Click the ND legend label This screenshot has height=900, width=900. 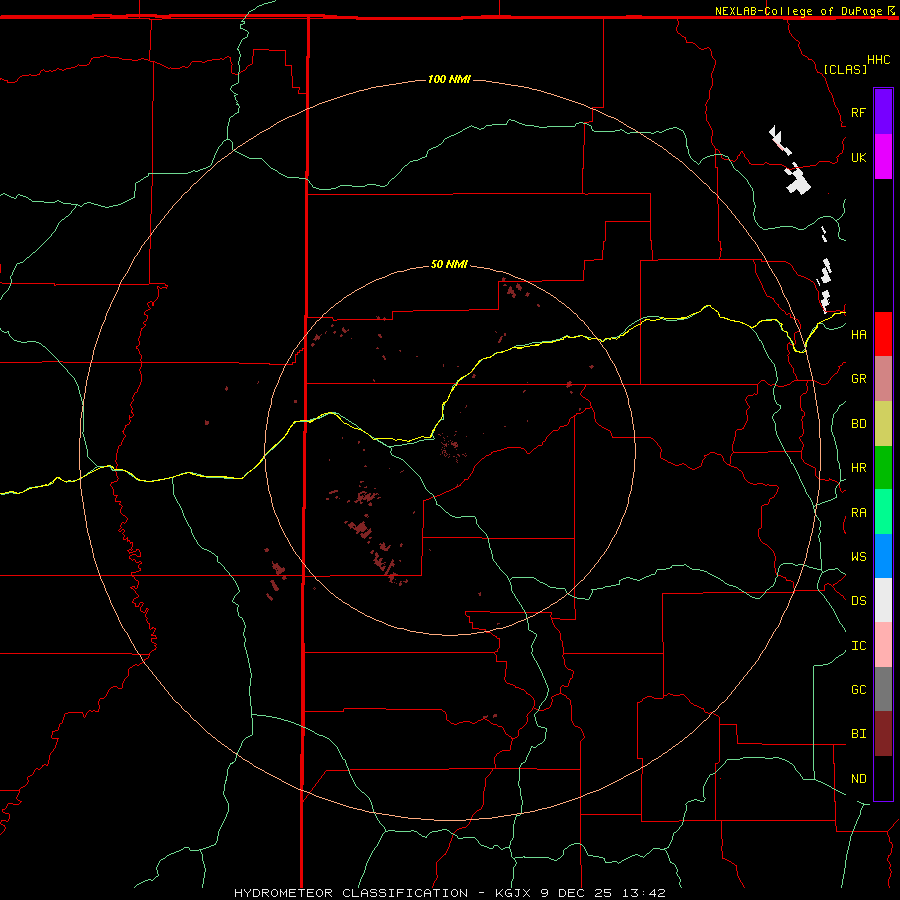(x=858, y=778)
